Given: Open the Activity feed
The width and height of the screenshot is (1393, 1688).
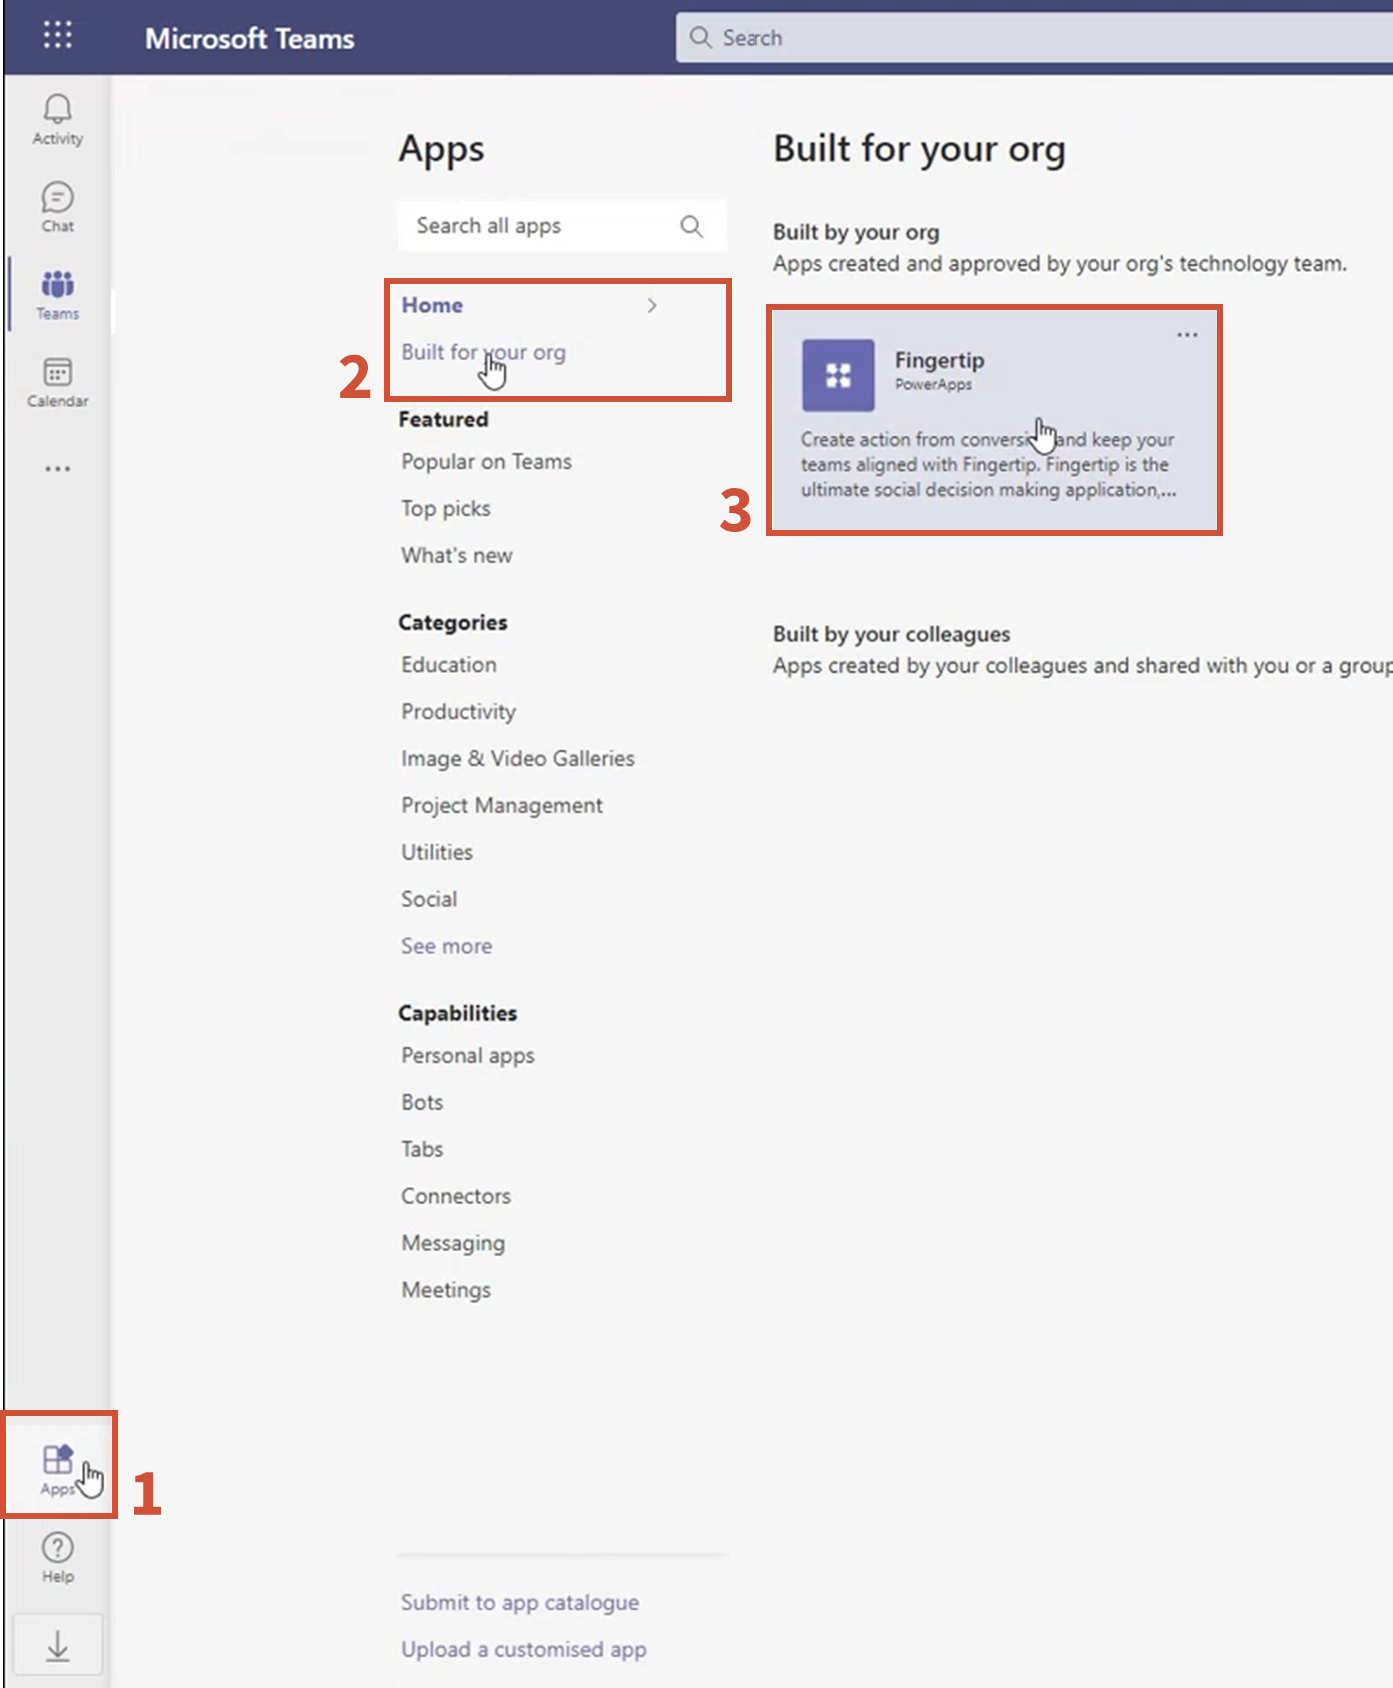Looking at the screenshot, I should 58,120.
